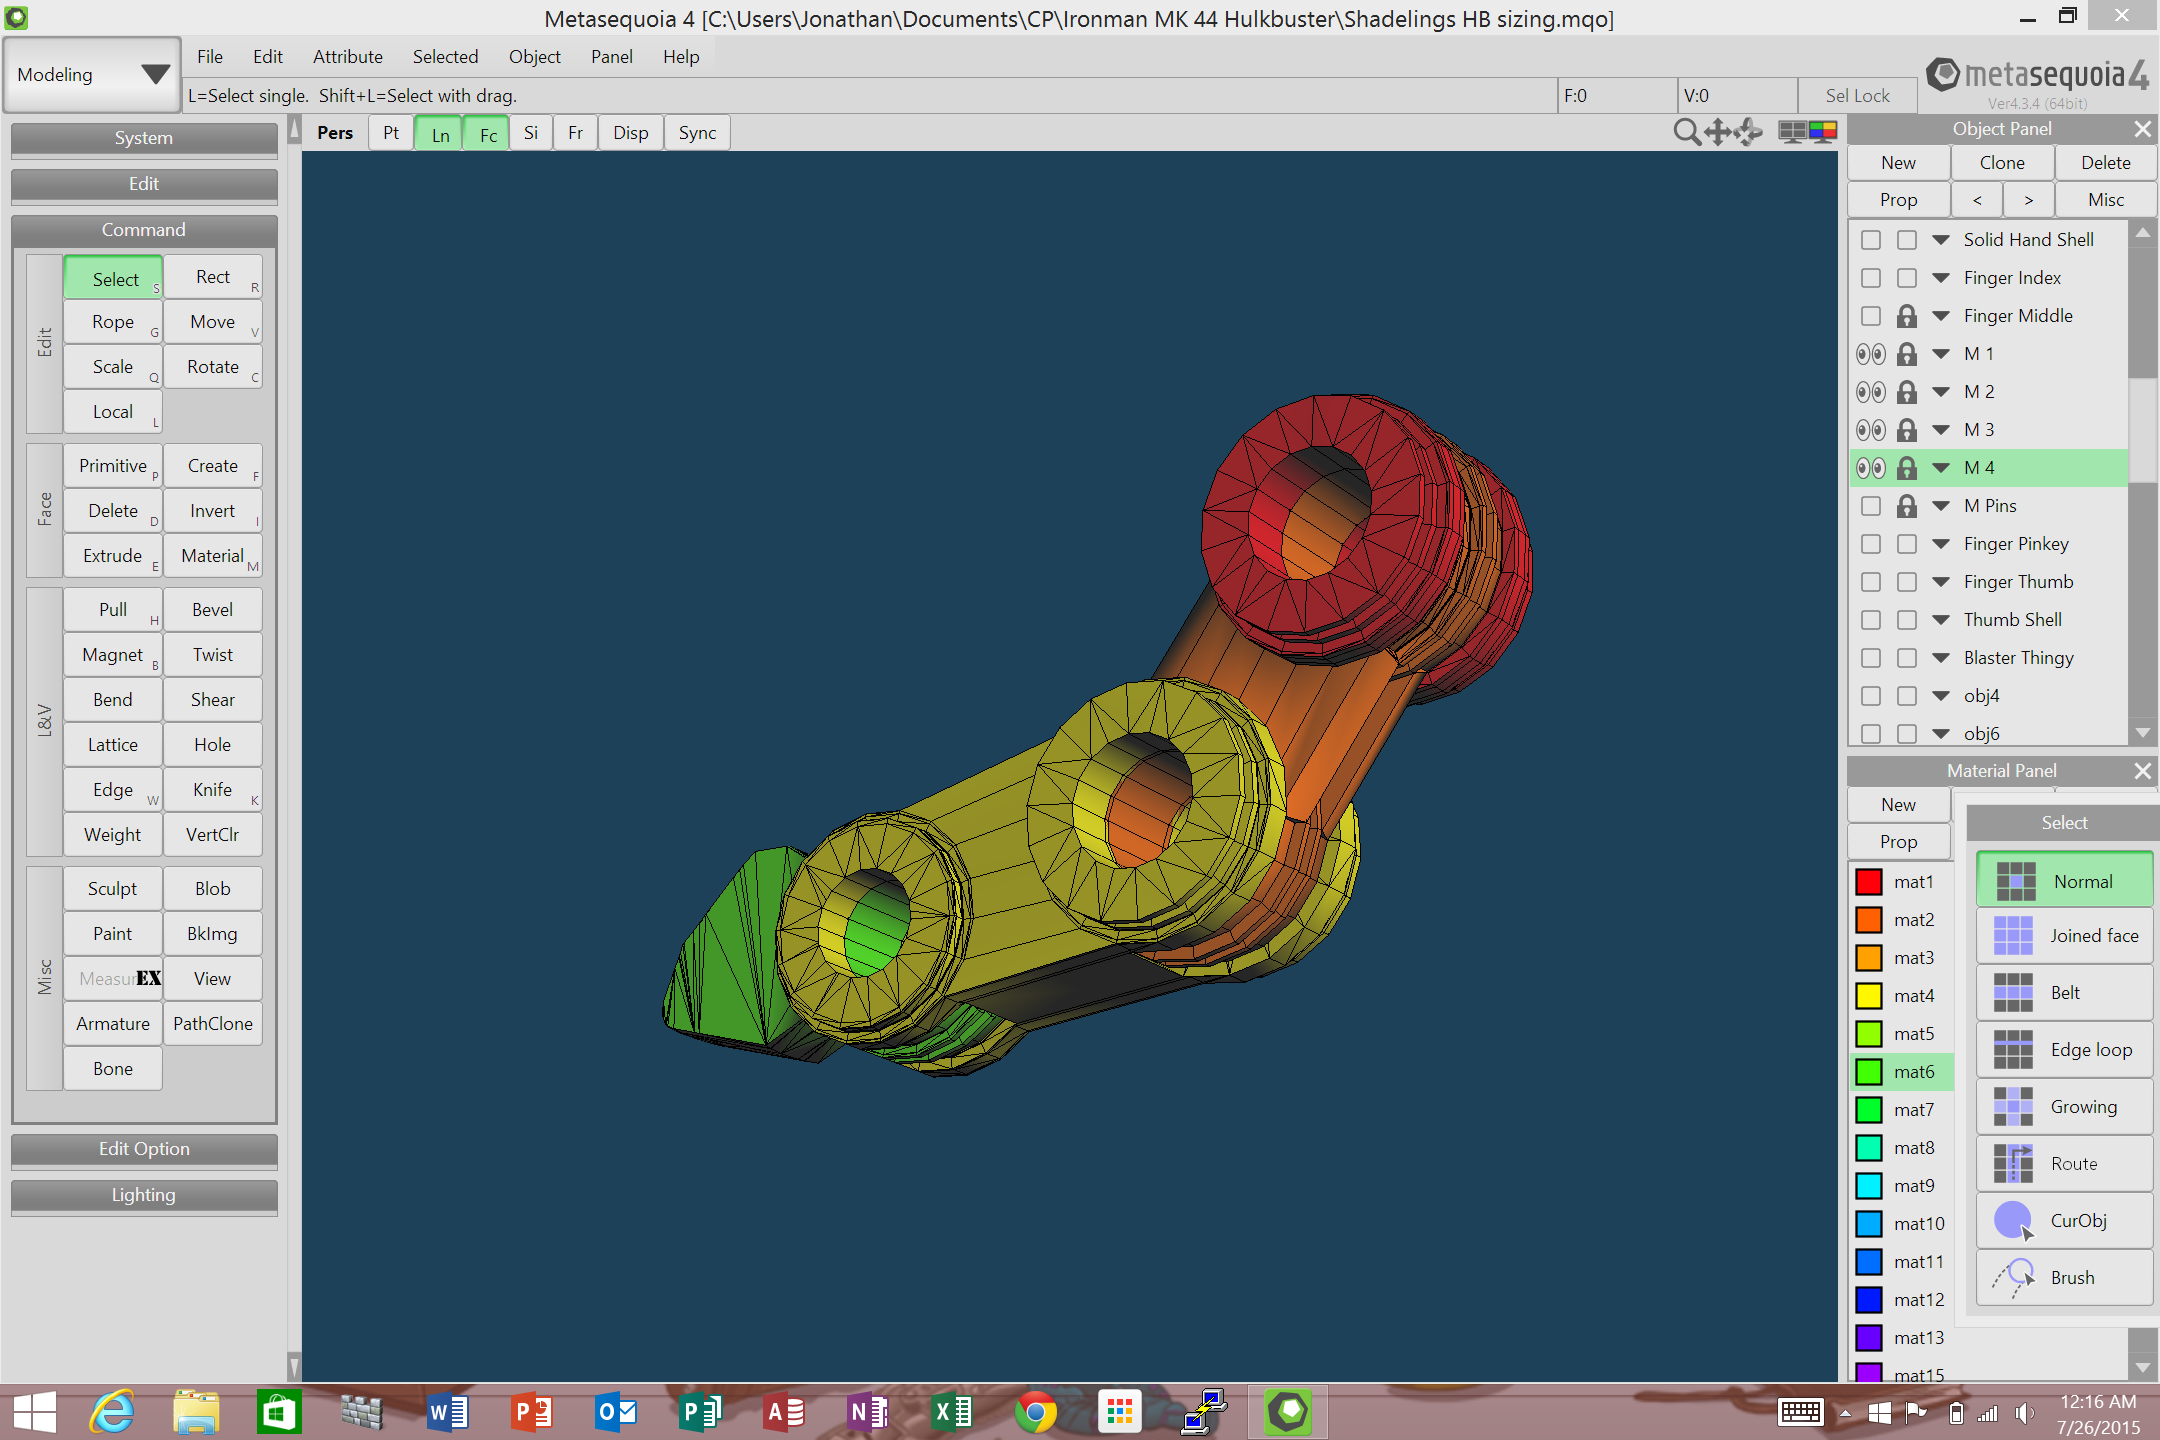This screenshot has width=2160, height=1440.
Task: Choose Route selection mode
Action: tap(2064, 1164)
